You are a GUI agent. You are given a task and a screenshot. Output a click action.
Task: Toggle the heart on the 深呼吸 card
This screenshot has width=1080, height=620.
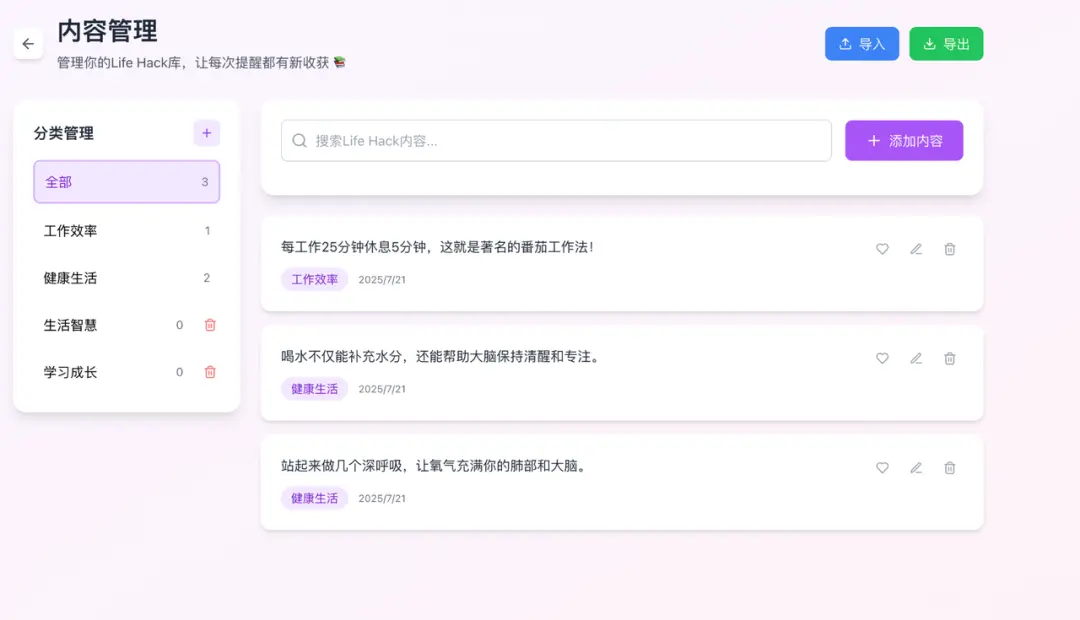coord(881,467)
